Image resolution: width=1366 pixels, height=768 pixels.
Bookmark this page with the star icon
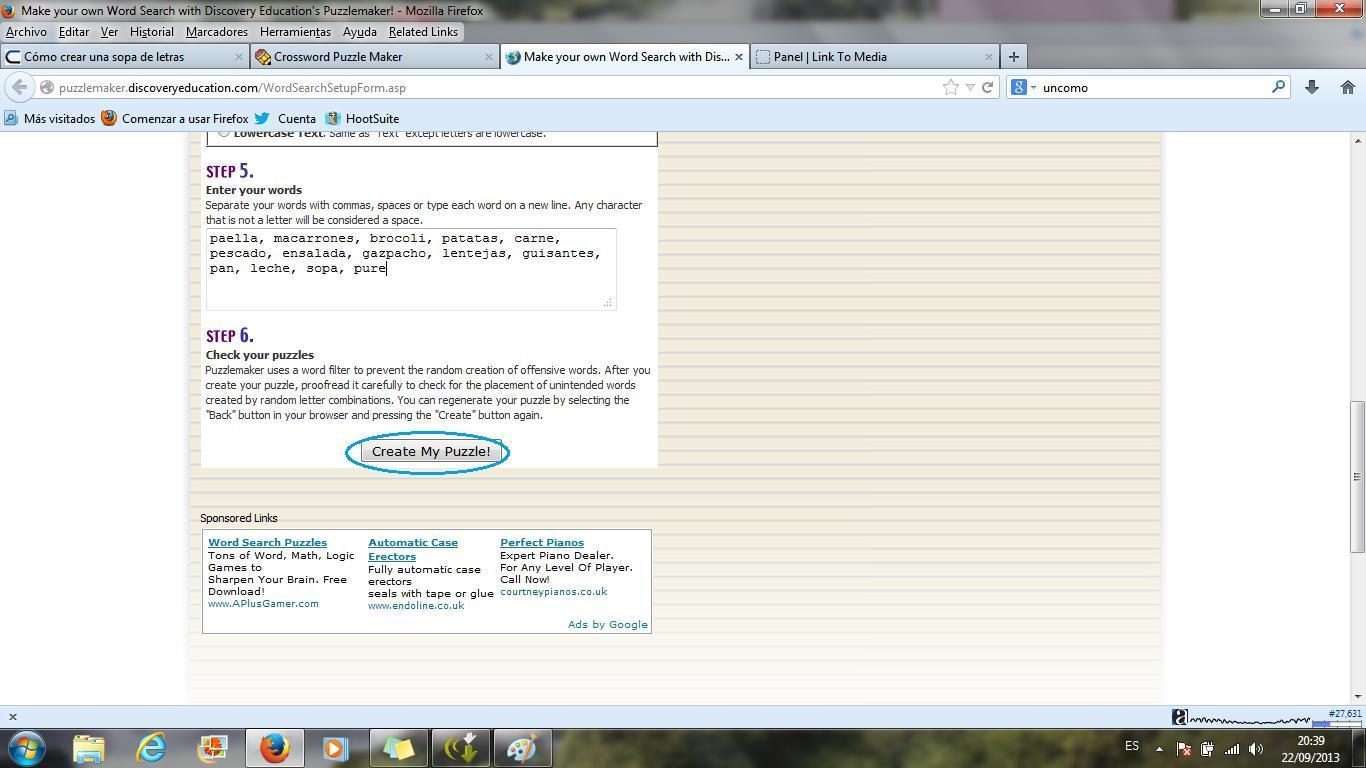coord(950,87)
